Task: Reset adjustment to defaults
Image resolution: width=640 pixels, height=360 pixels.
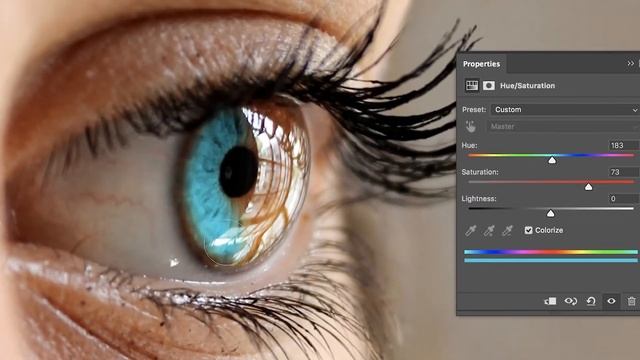Action: 591,301
